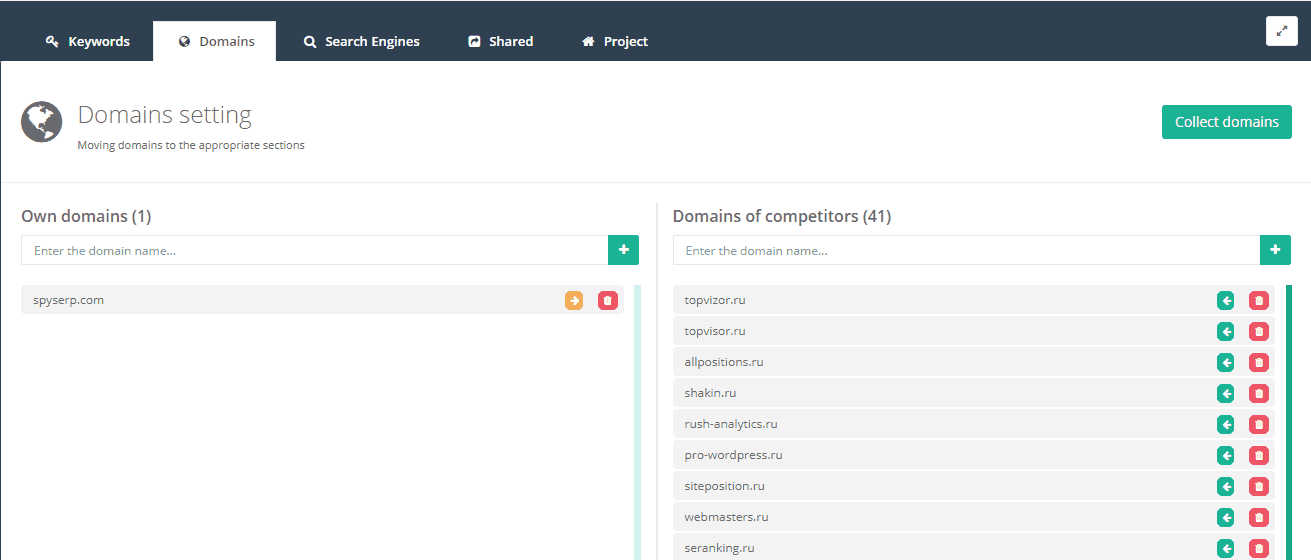Focus the own domains name input
The image size is (1311, 560).
click(315, 250)
